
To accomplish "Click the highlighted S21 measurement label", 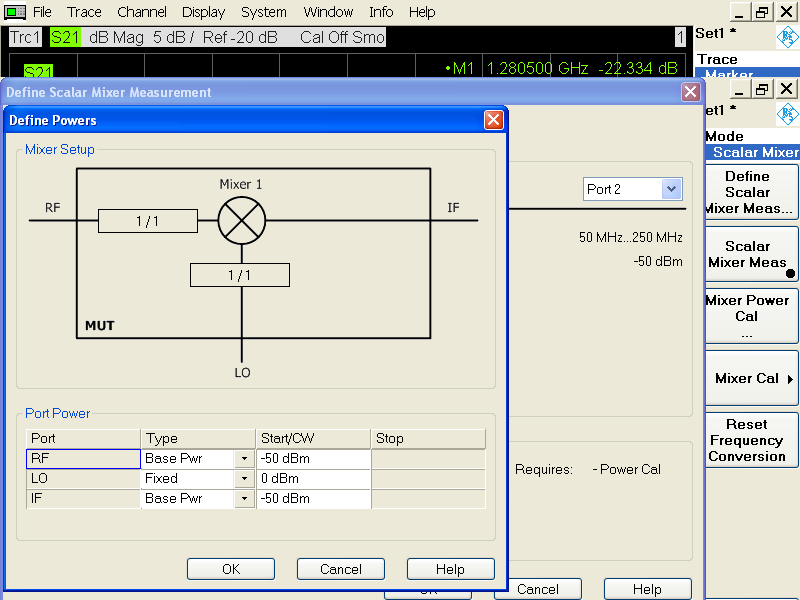I will (65, 37).
